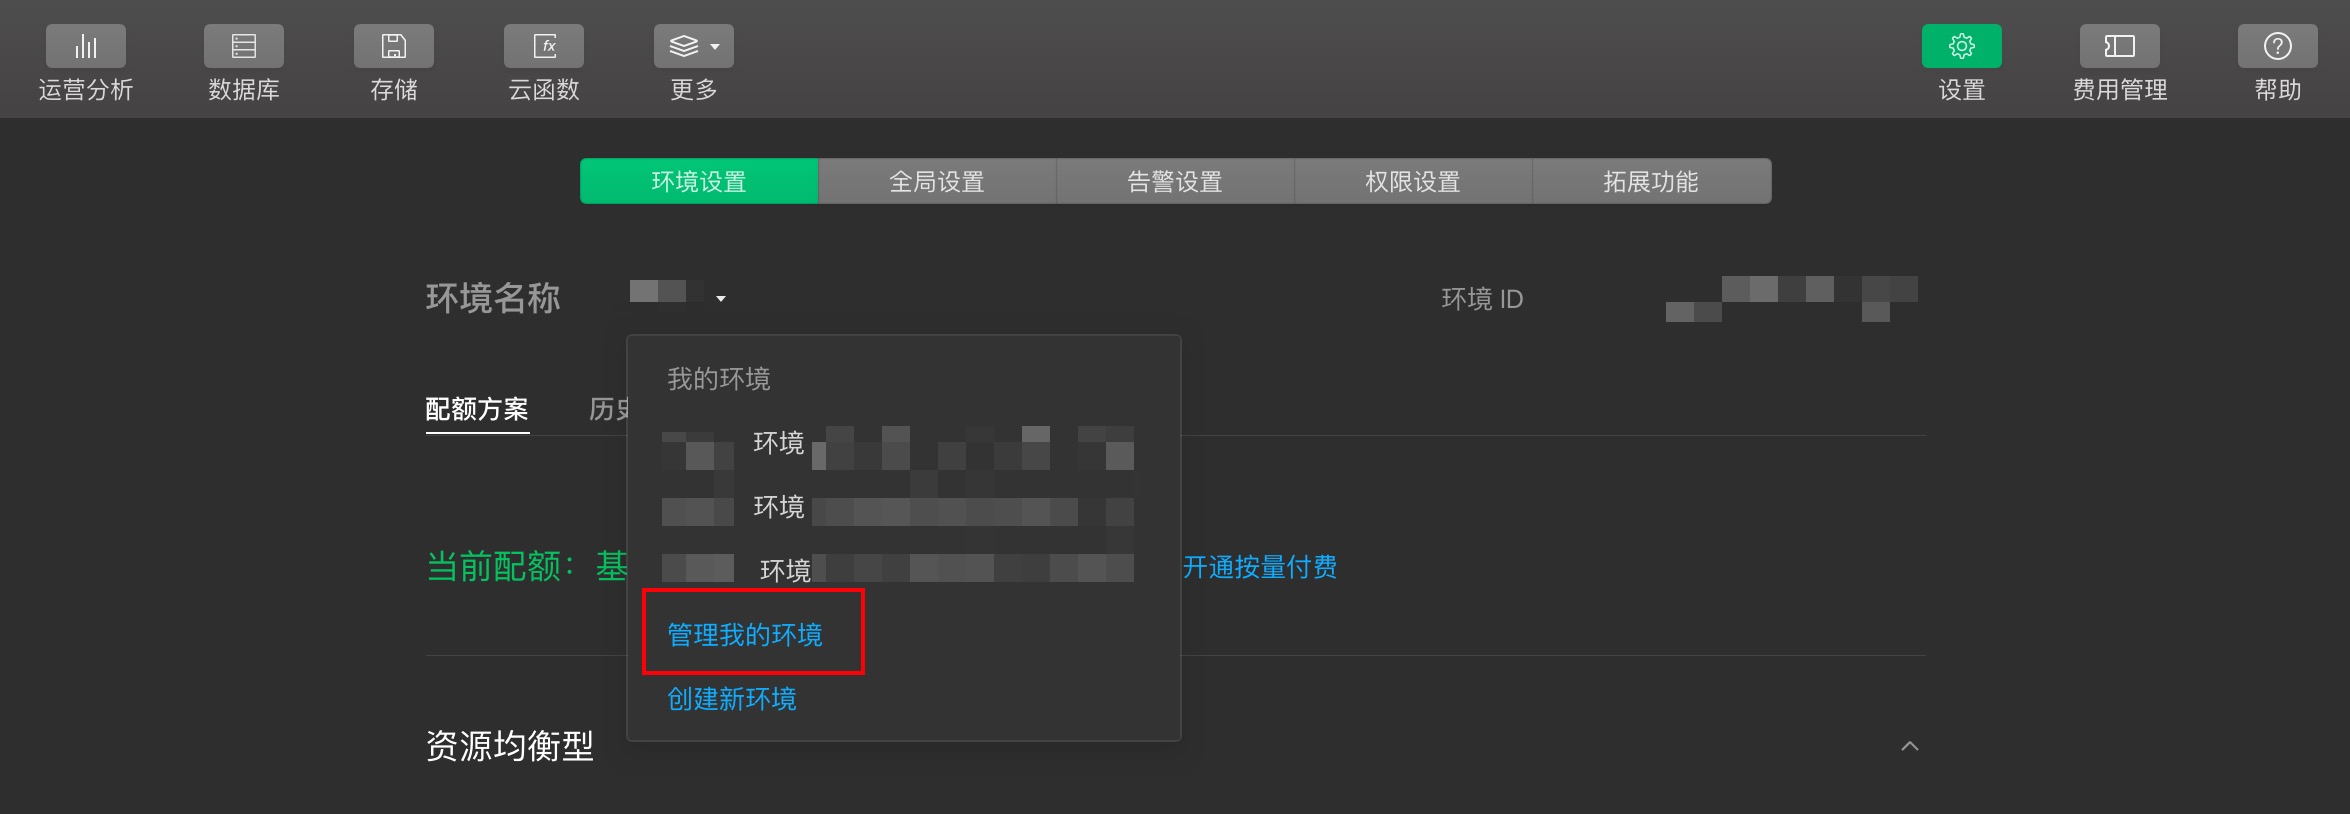Screen dimensions: 2350x814
Task: Switch to the 全局设置 tab
Action: click(937, 181)
